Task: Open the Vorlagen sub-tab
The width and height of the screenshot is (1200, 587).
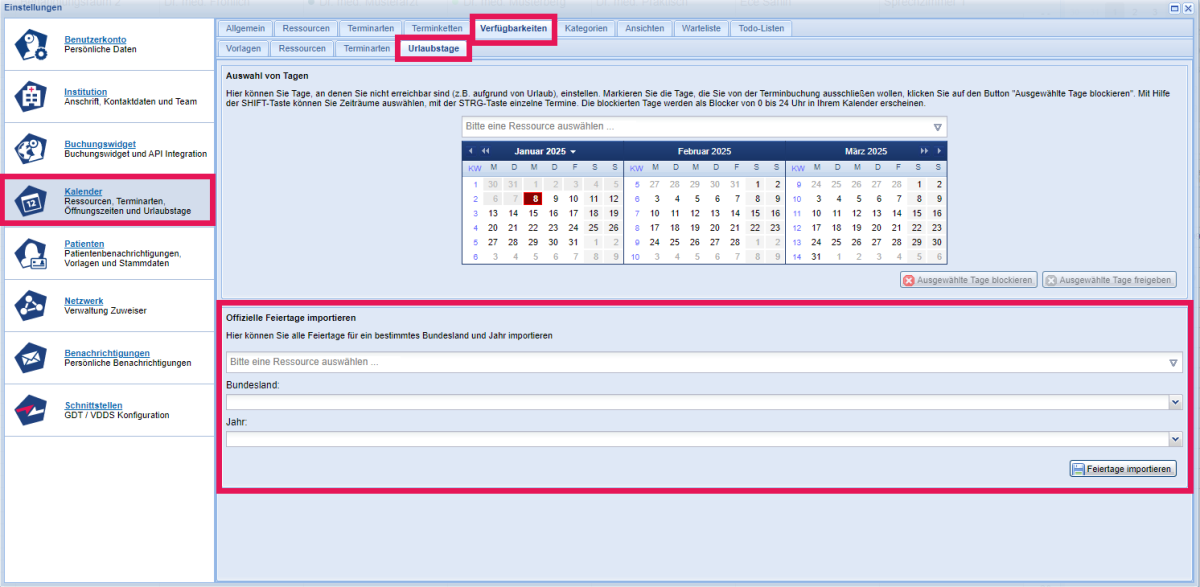Action: (243, 48)
